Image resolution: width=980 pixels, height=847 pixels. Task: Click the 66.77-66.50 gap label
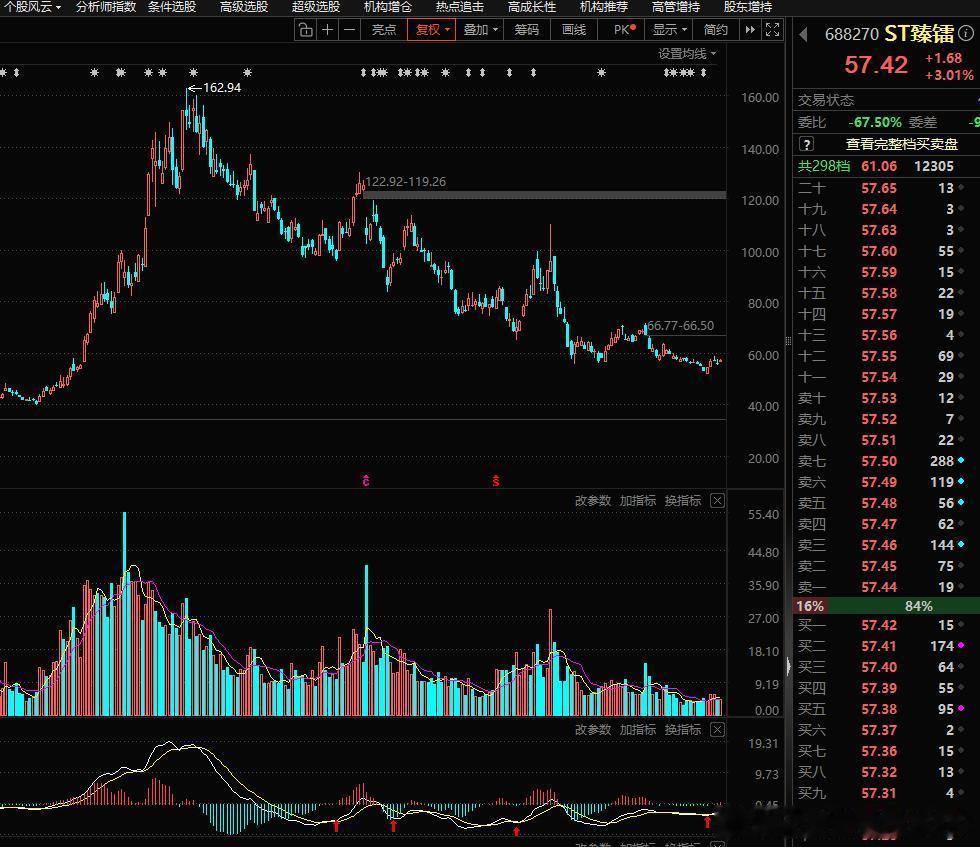pos(681,326)
